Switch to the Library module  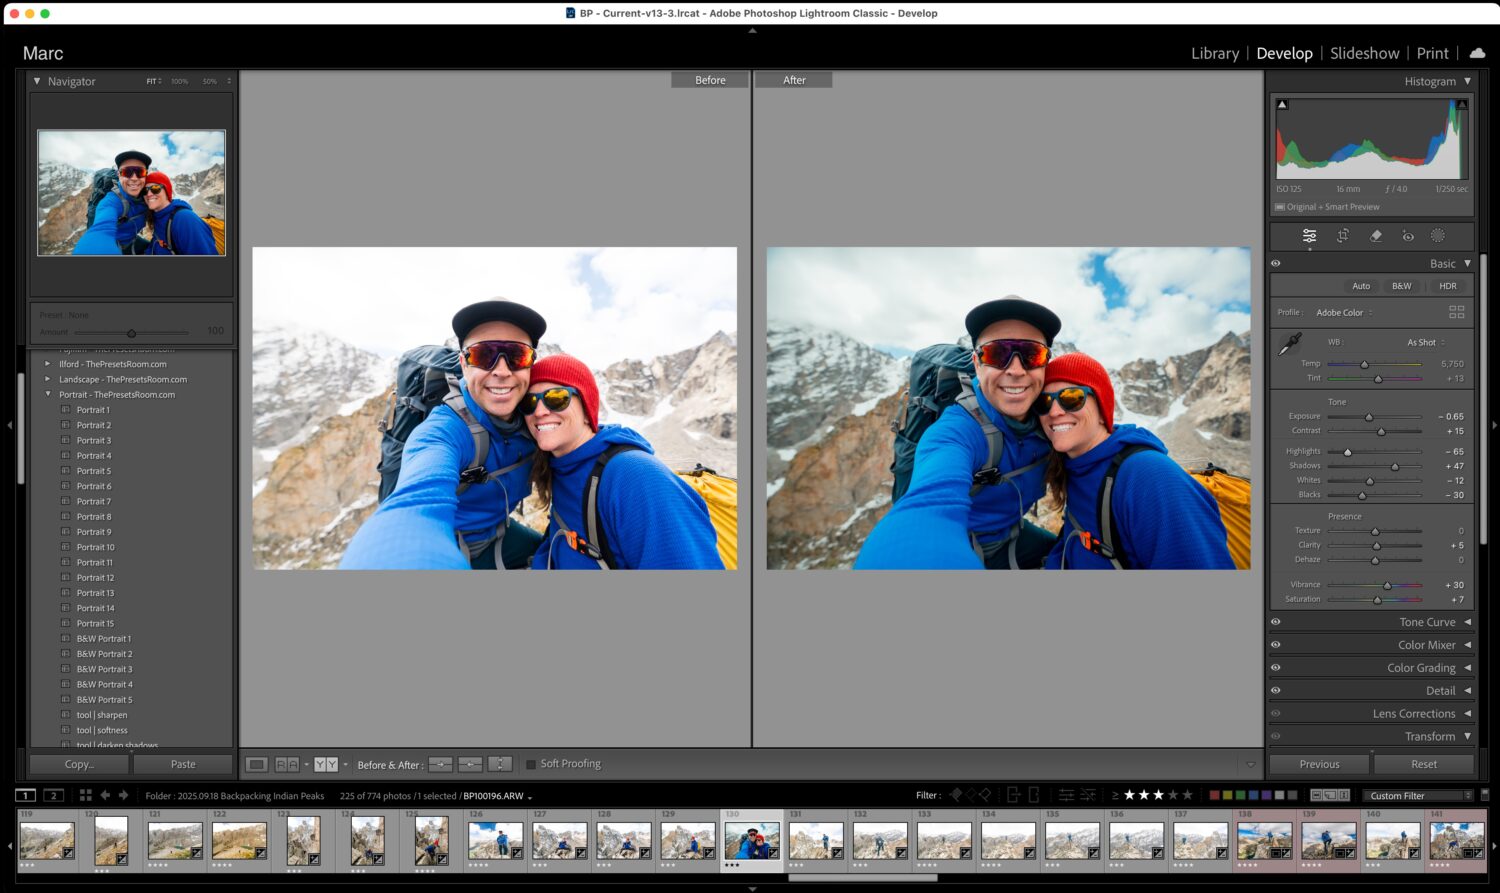1214,53
